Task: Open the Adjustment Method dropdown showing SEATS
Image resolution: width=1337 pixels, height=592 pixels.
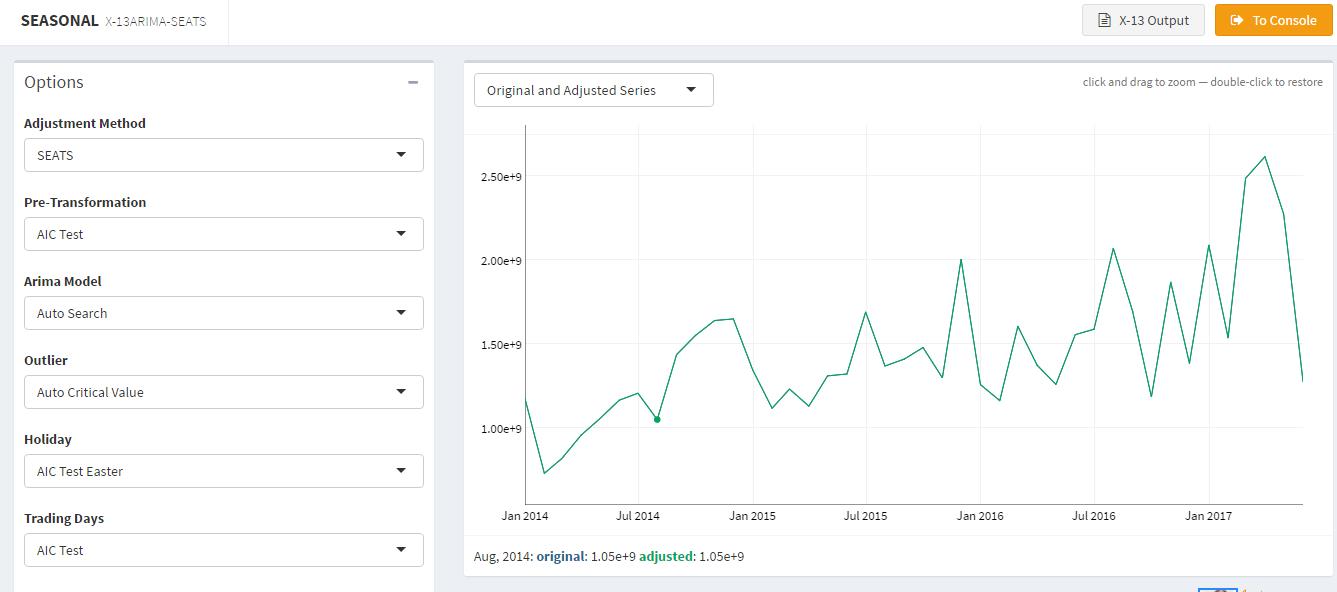Action: click(223, 155)
